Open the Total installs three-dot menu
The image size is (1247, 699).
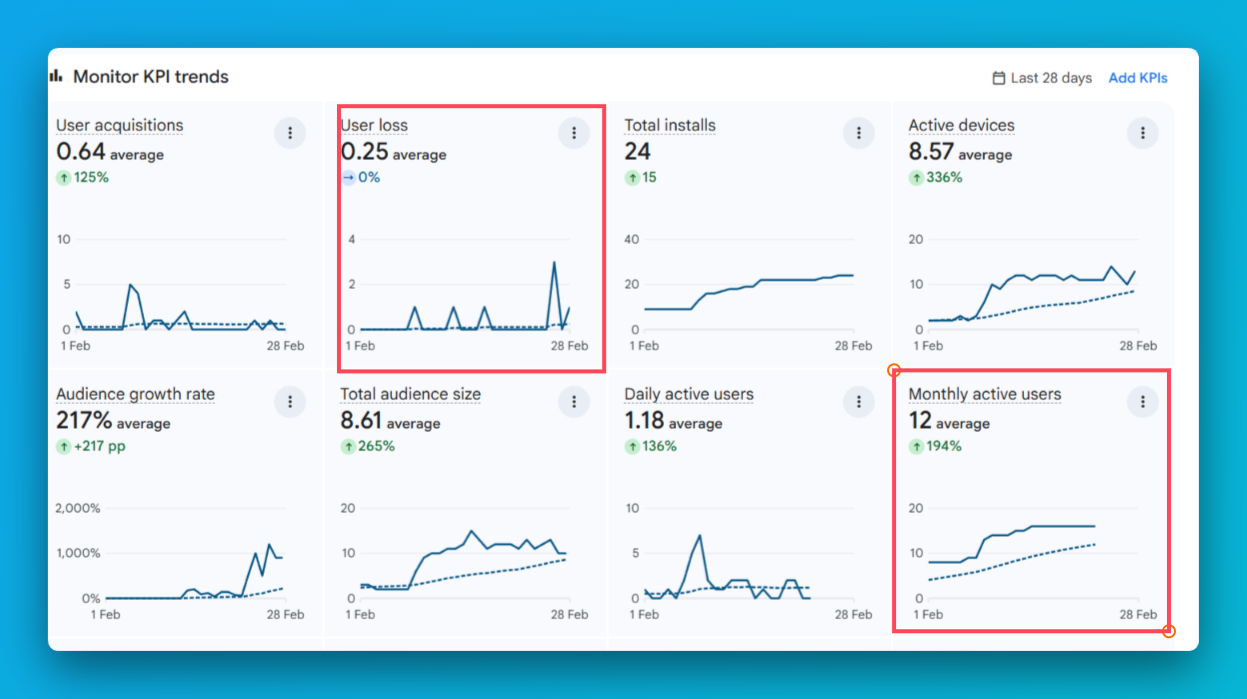click(858, 133)
